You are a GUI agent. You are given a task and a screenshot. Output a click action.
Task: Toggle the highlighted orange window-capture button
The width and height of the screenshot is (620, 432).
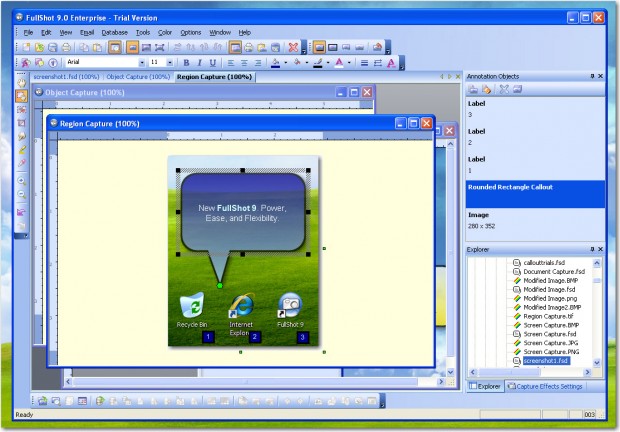coord(115,47)
